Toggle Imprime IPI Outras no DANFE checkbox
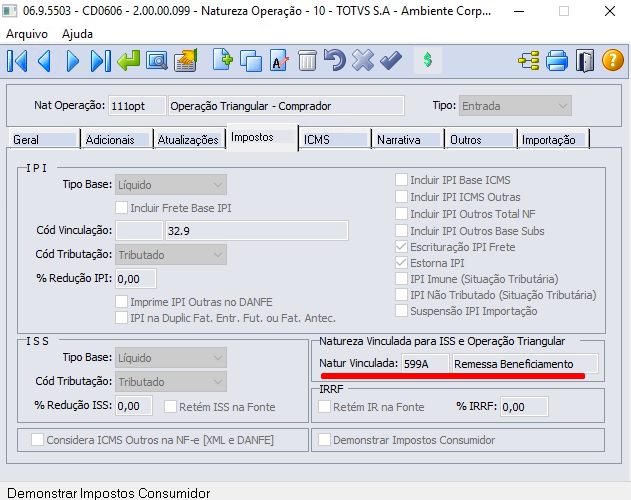 pos(122,302)
